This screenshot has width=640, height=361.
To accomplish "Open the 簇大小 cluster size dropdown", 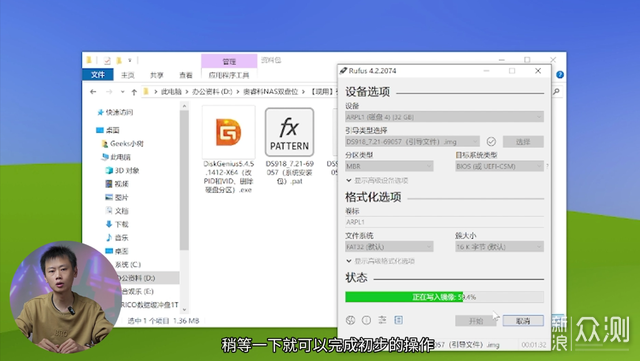I will click(499, 247).
